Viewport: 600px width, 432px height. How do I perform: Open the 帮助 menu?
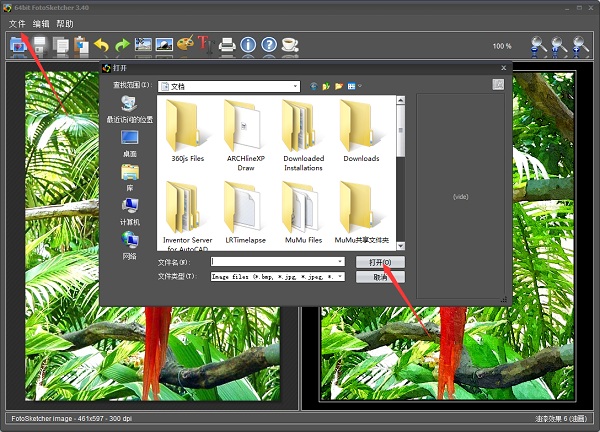tap(65, 23)
